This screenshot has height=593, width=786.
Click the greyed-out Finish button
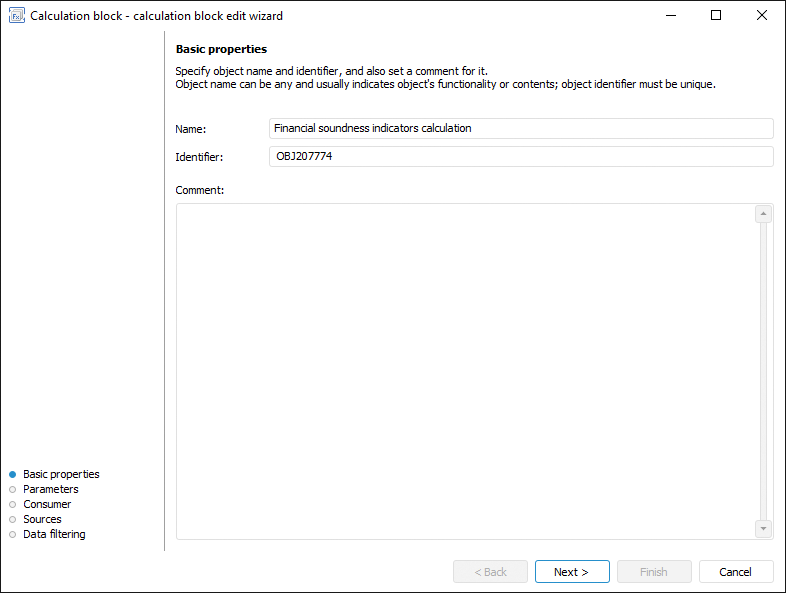[654, 572]
